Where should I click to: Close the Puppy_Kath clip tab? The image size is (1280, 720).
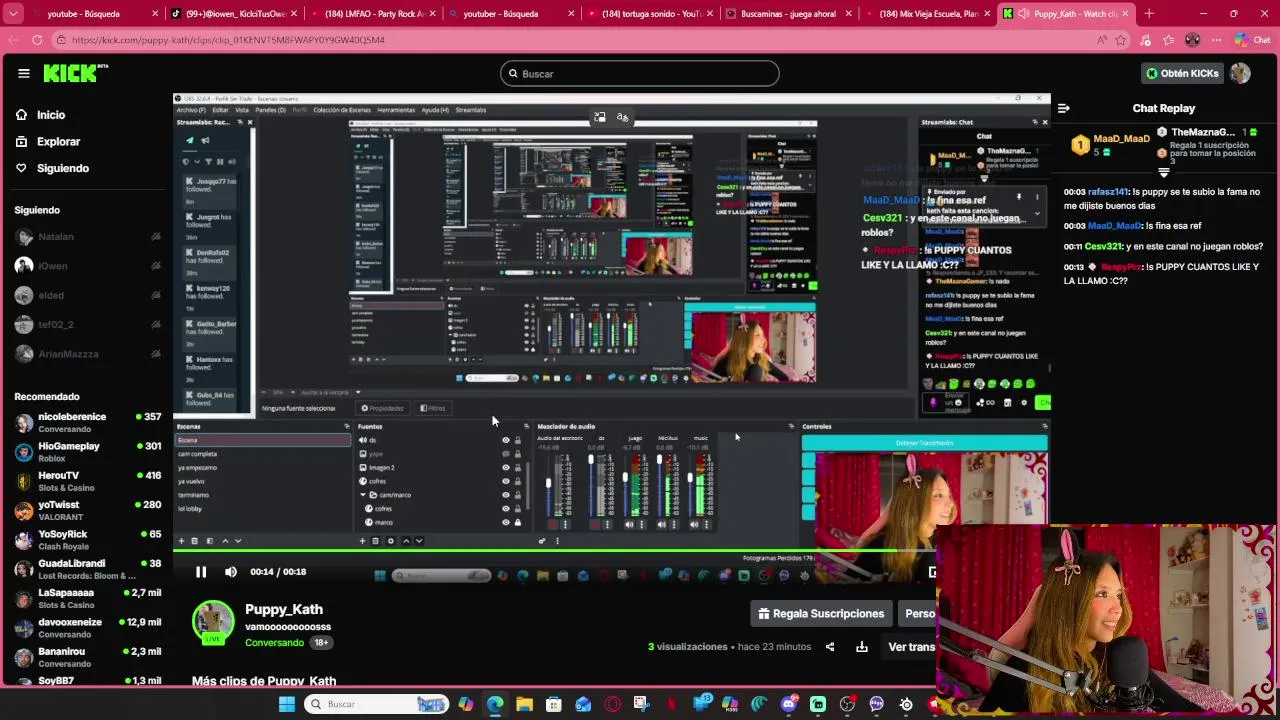pos(1125,14)
